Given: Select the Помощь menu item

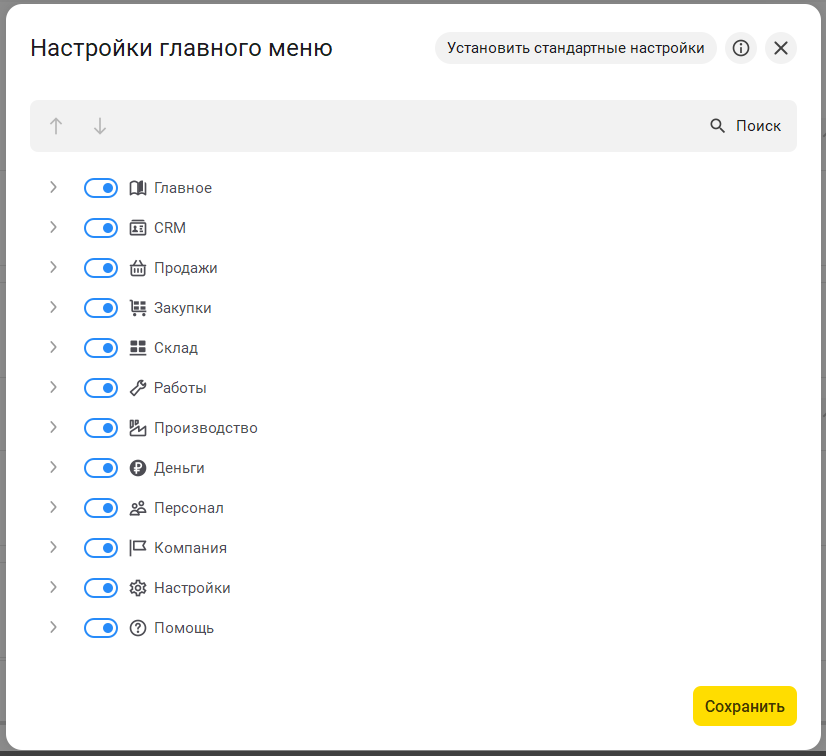Looking at the screenshot, I should click(184, 628).
